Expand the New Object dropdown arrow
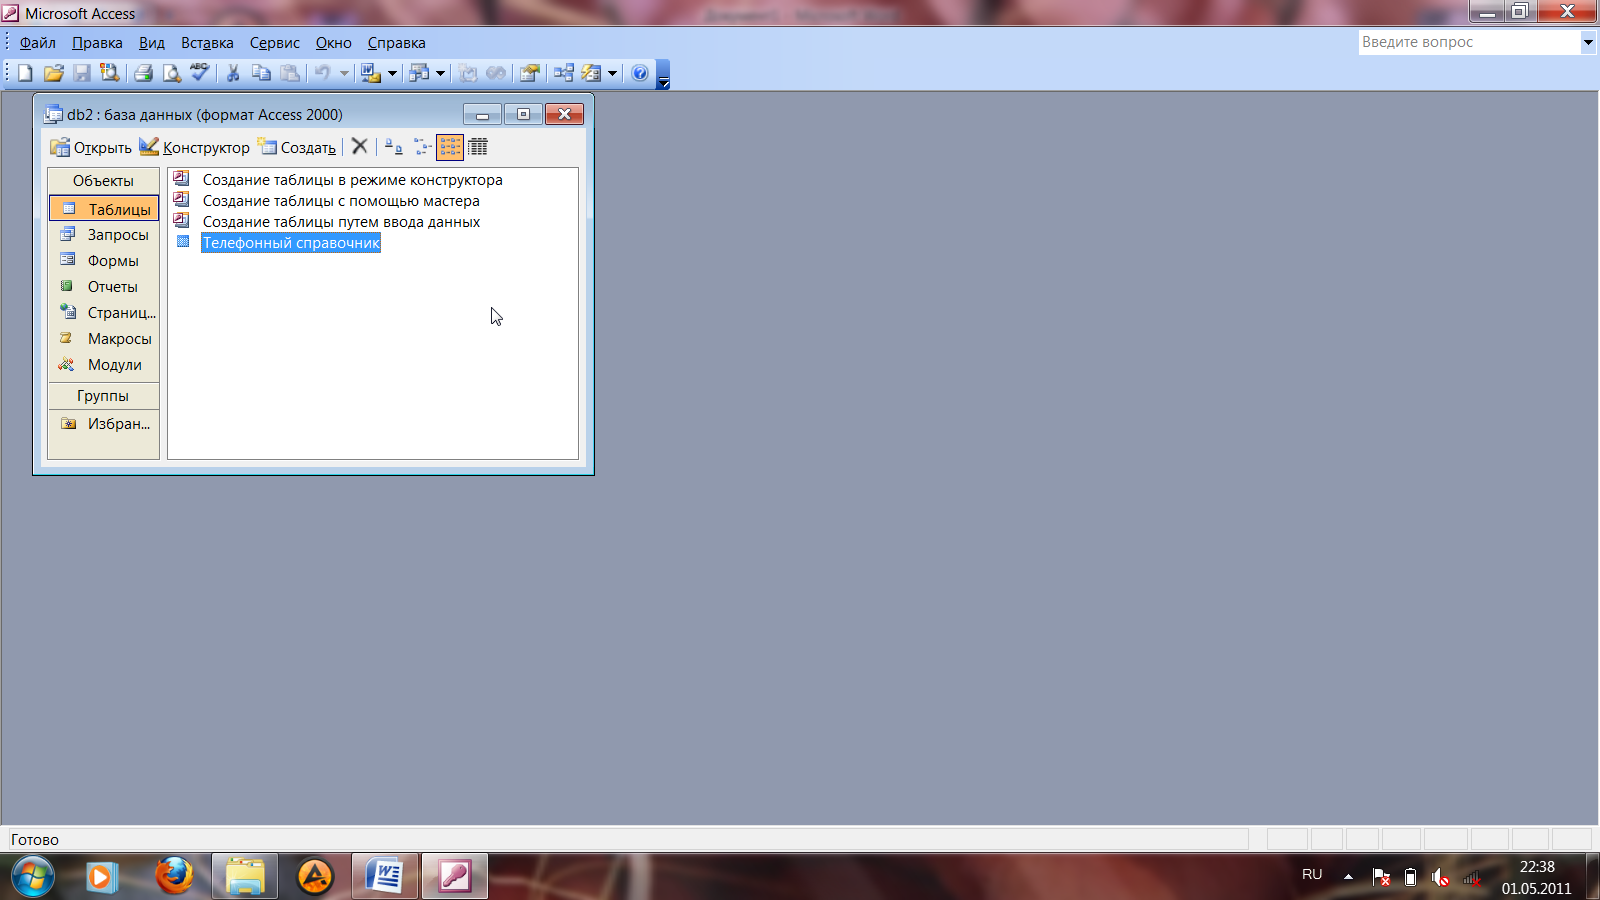 (x=612, y=73)
